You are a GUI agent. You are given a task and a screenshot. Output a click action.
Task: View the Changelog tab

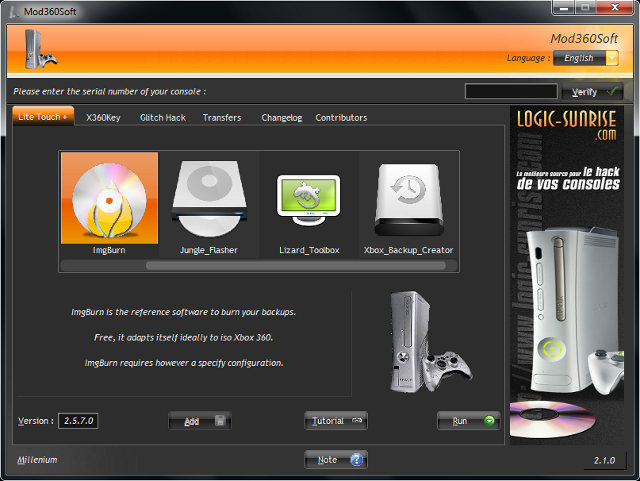[x=282, y=118]
